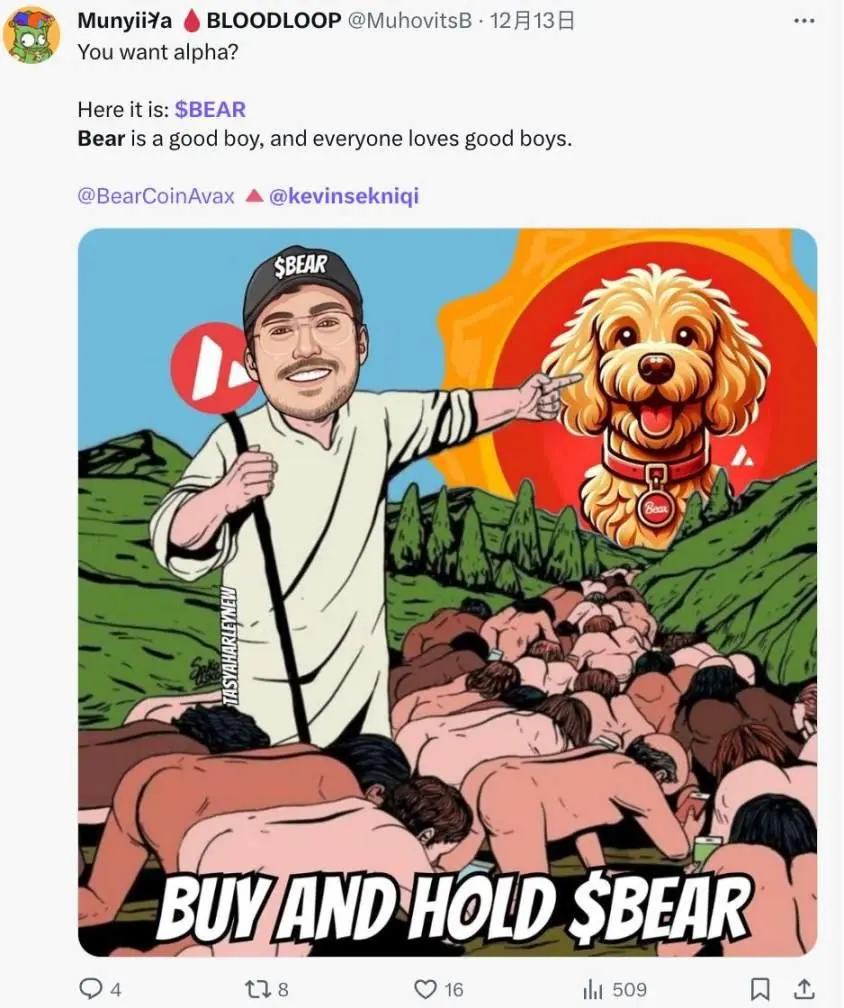Open the reply comment icon
Viewport: 844px width, 1008px height.
click(x=90, y=987)
